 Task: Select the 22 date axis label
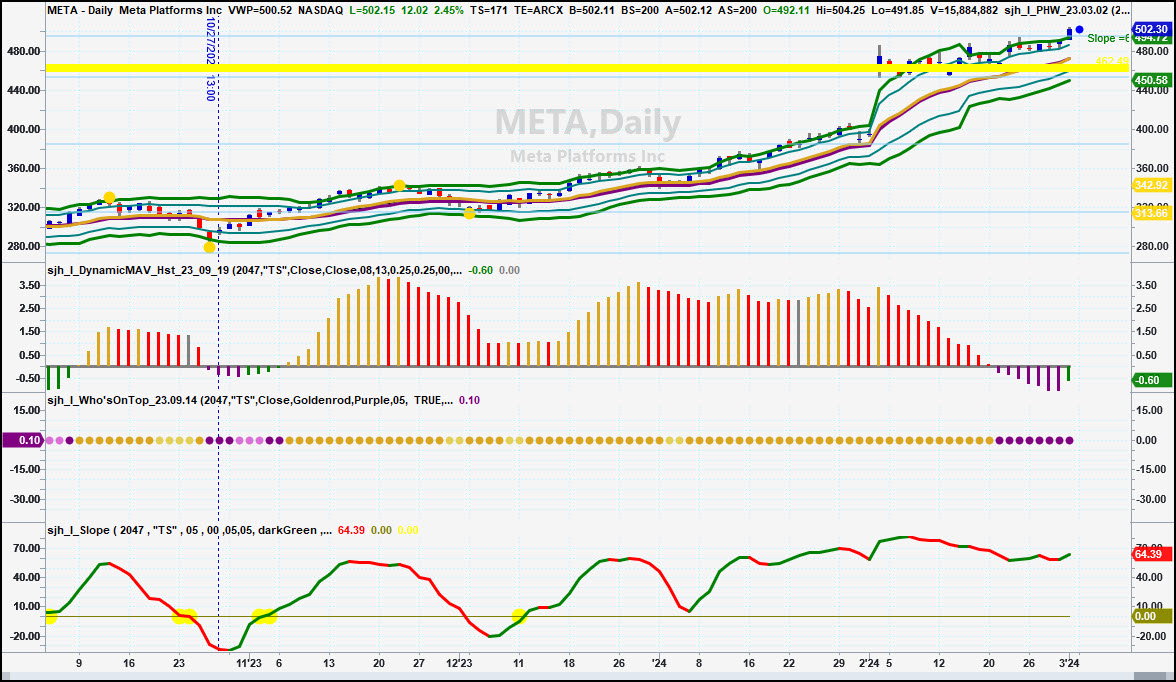(789, 663)
